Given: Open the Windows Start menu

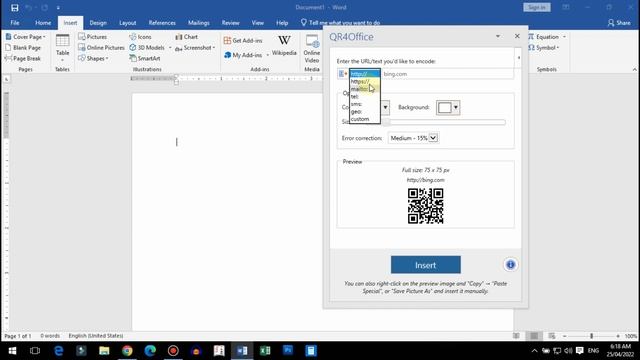Looking at the screenshot, I should coord(12,351).
